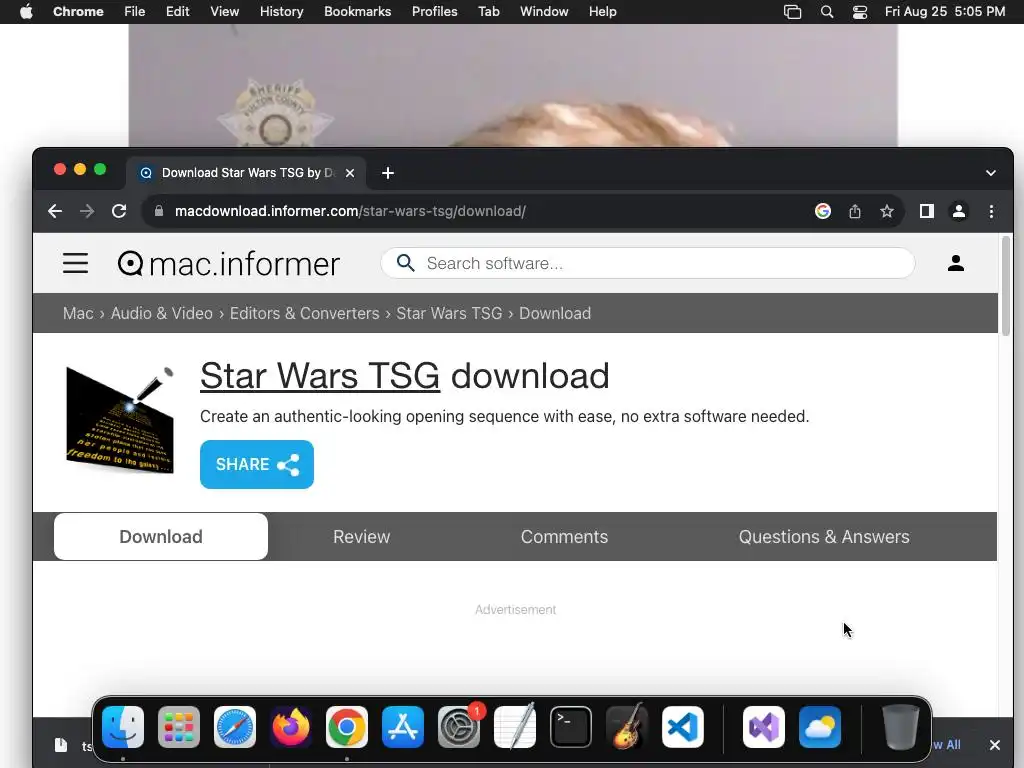This screenshot has height=768, width=1024.
Task: Click Audio & Video breadcrumb link
Action: pos(161,313)
